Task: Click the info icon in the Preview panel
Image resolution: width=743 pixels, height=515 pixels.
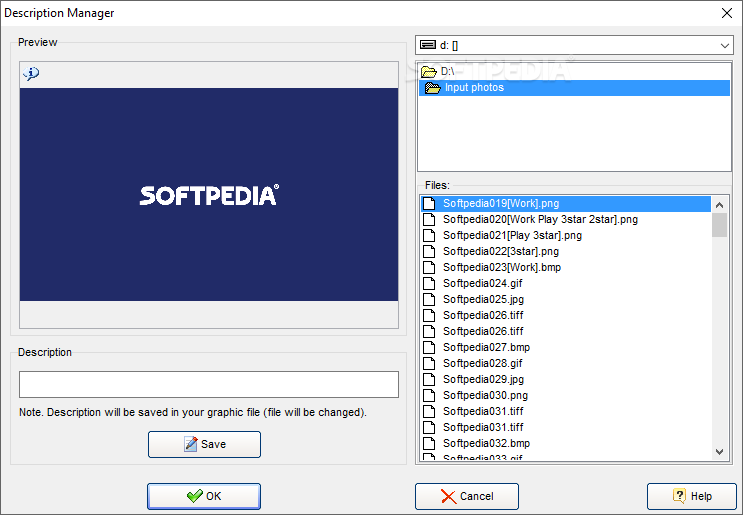Action: [31, 73]
